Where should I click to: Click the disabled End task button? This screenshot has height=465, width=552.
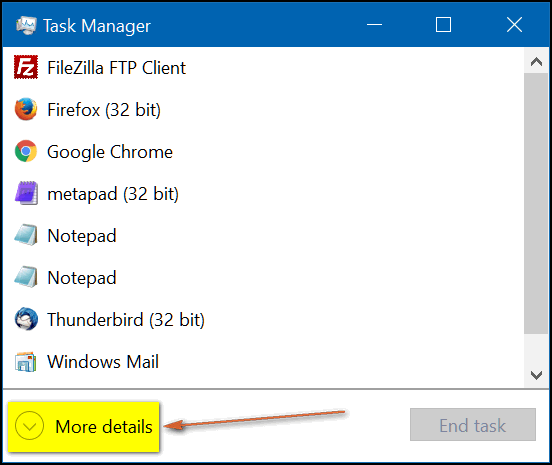click(473, 425)
